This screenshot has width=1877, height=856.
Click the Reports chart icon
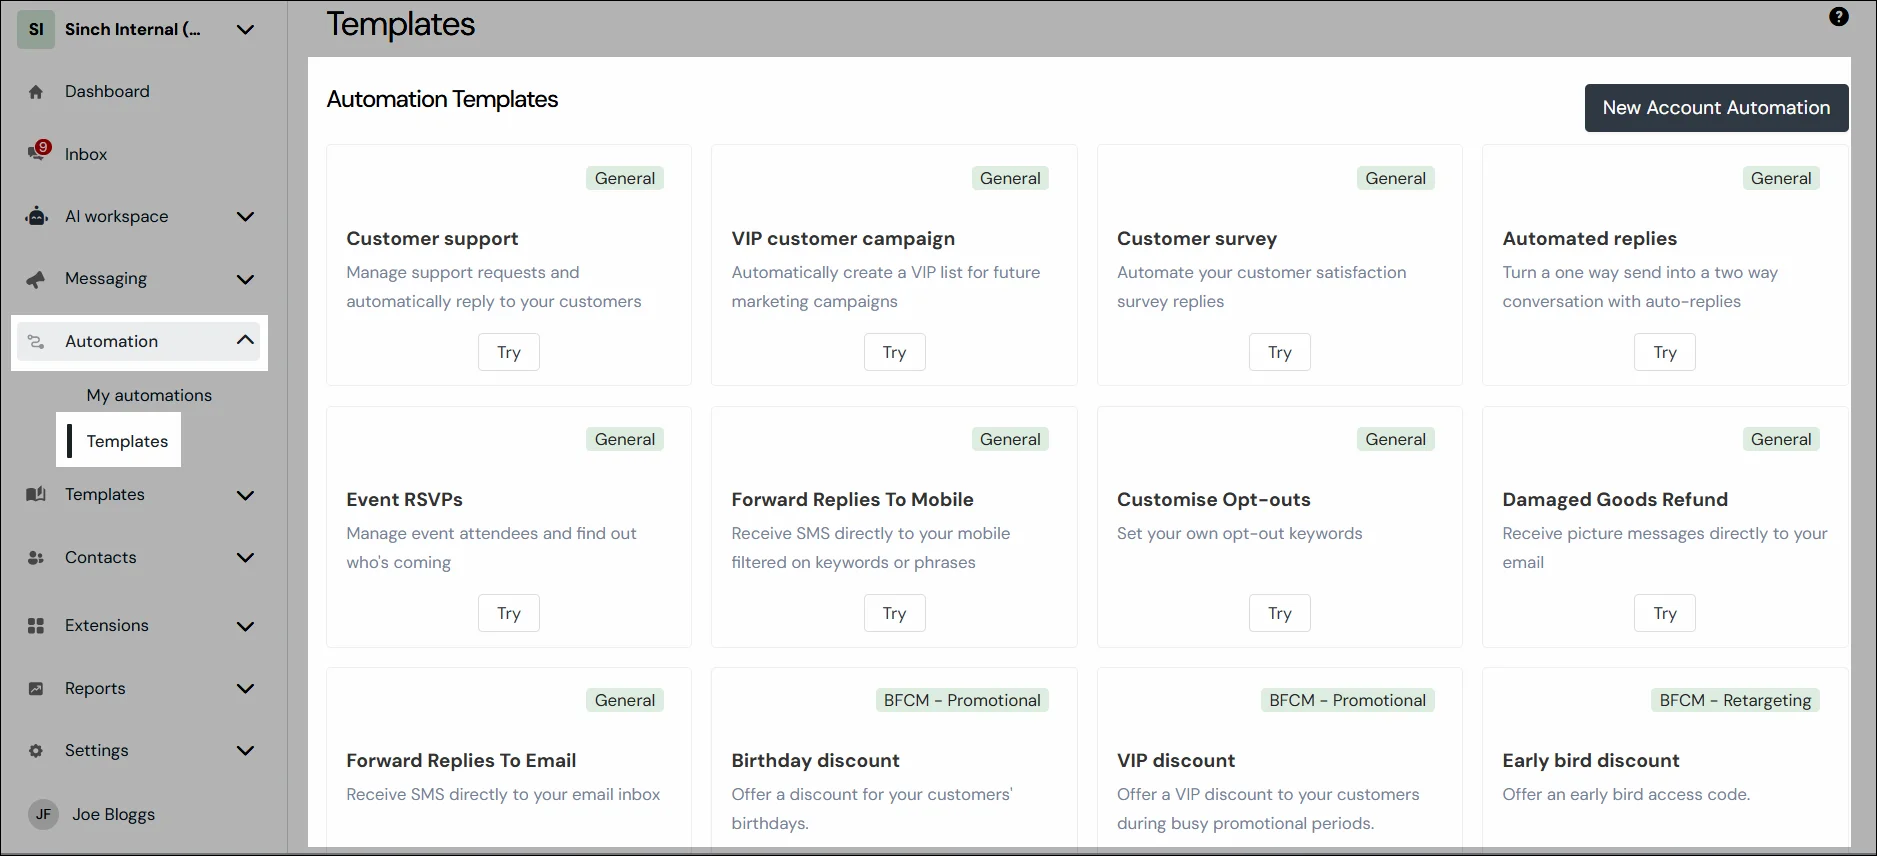[x=36, y=689]
